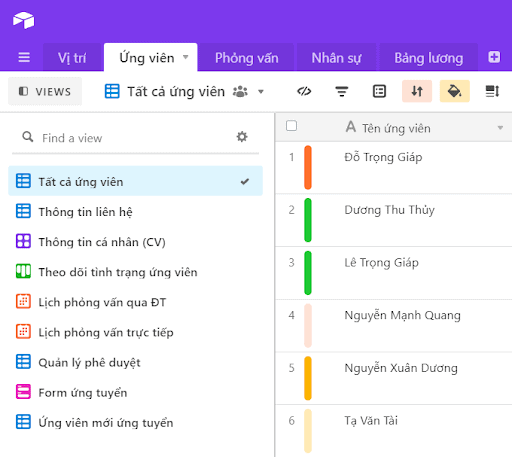
Task: Click the collaborative view people icon
Action: coord(240,91)
